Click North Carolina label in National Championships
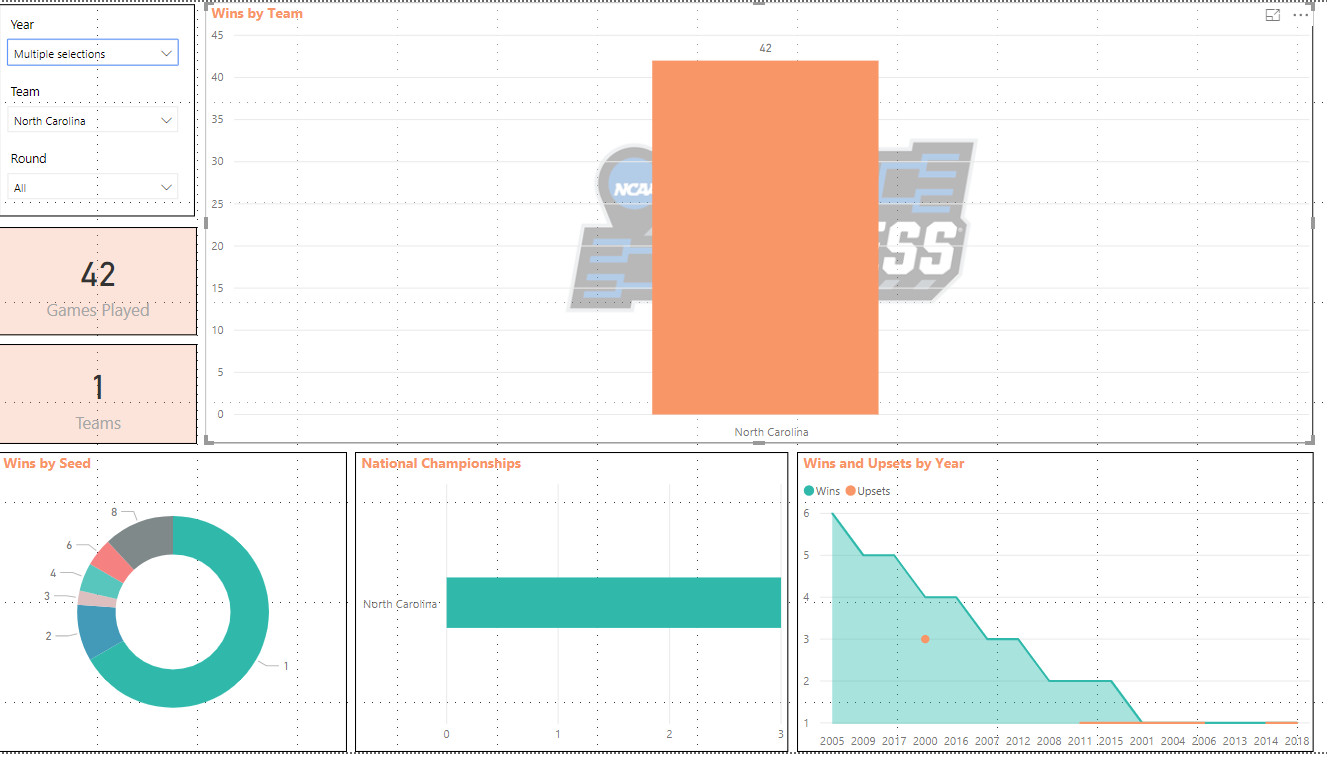This screenshot has height=761, width=1327. click(x=400, y=604)
